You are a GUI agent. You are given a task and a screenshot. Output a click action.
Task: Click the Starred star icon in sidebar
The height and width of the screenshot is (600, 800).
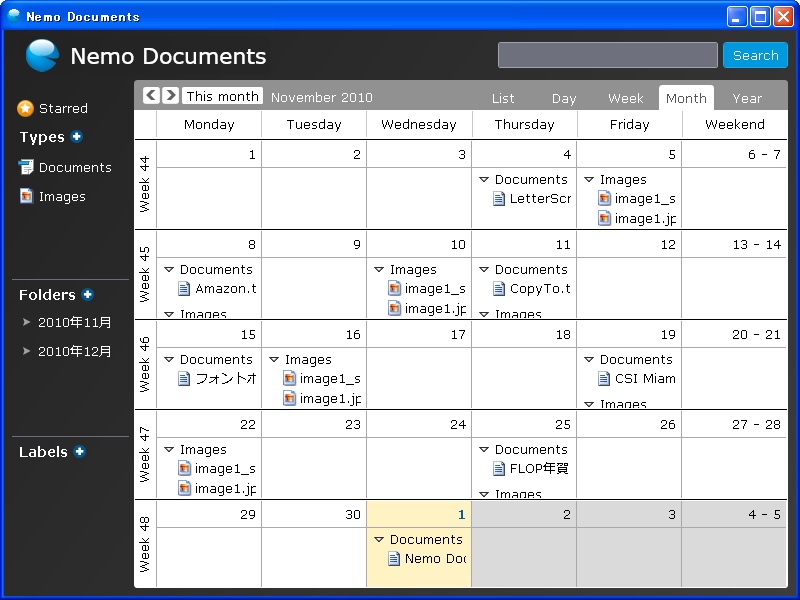pos(27,108)
